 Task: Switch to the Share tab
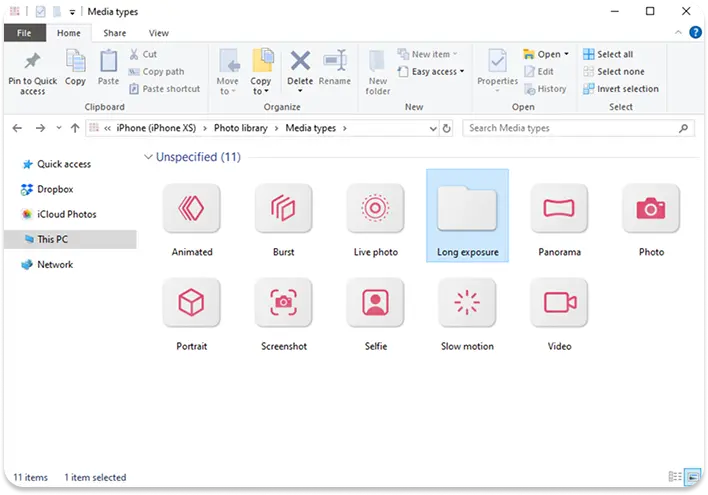pyautogui.click(x=115, y=33)
